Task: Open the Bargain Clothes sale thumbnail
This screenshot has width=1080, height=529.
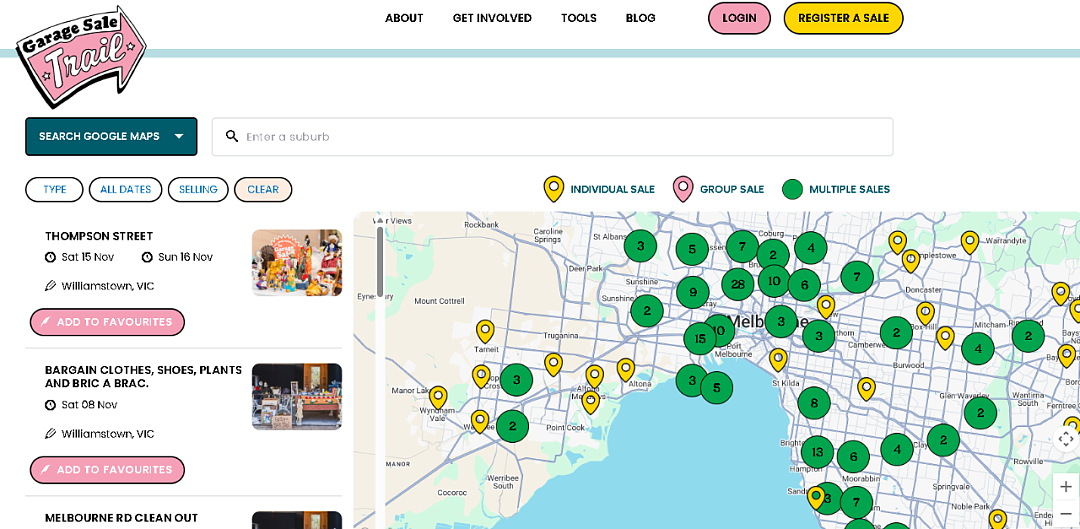Action: 297,397
